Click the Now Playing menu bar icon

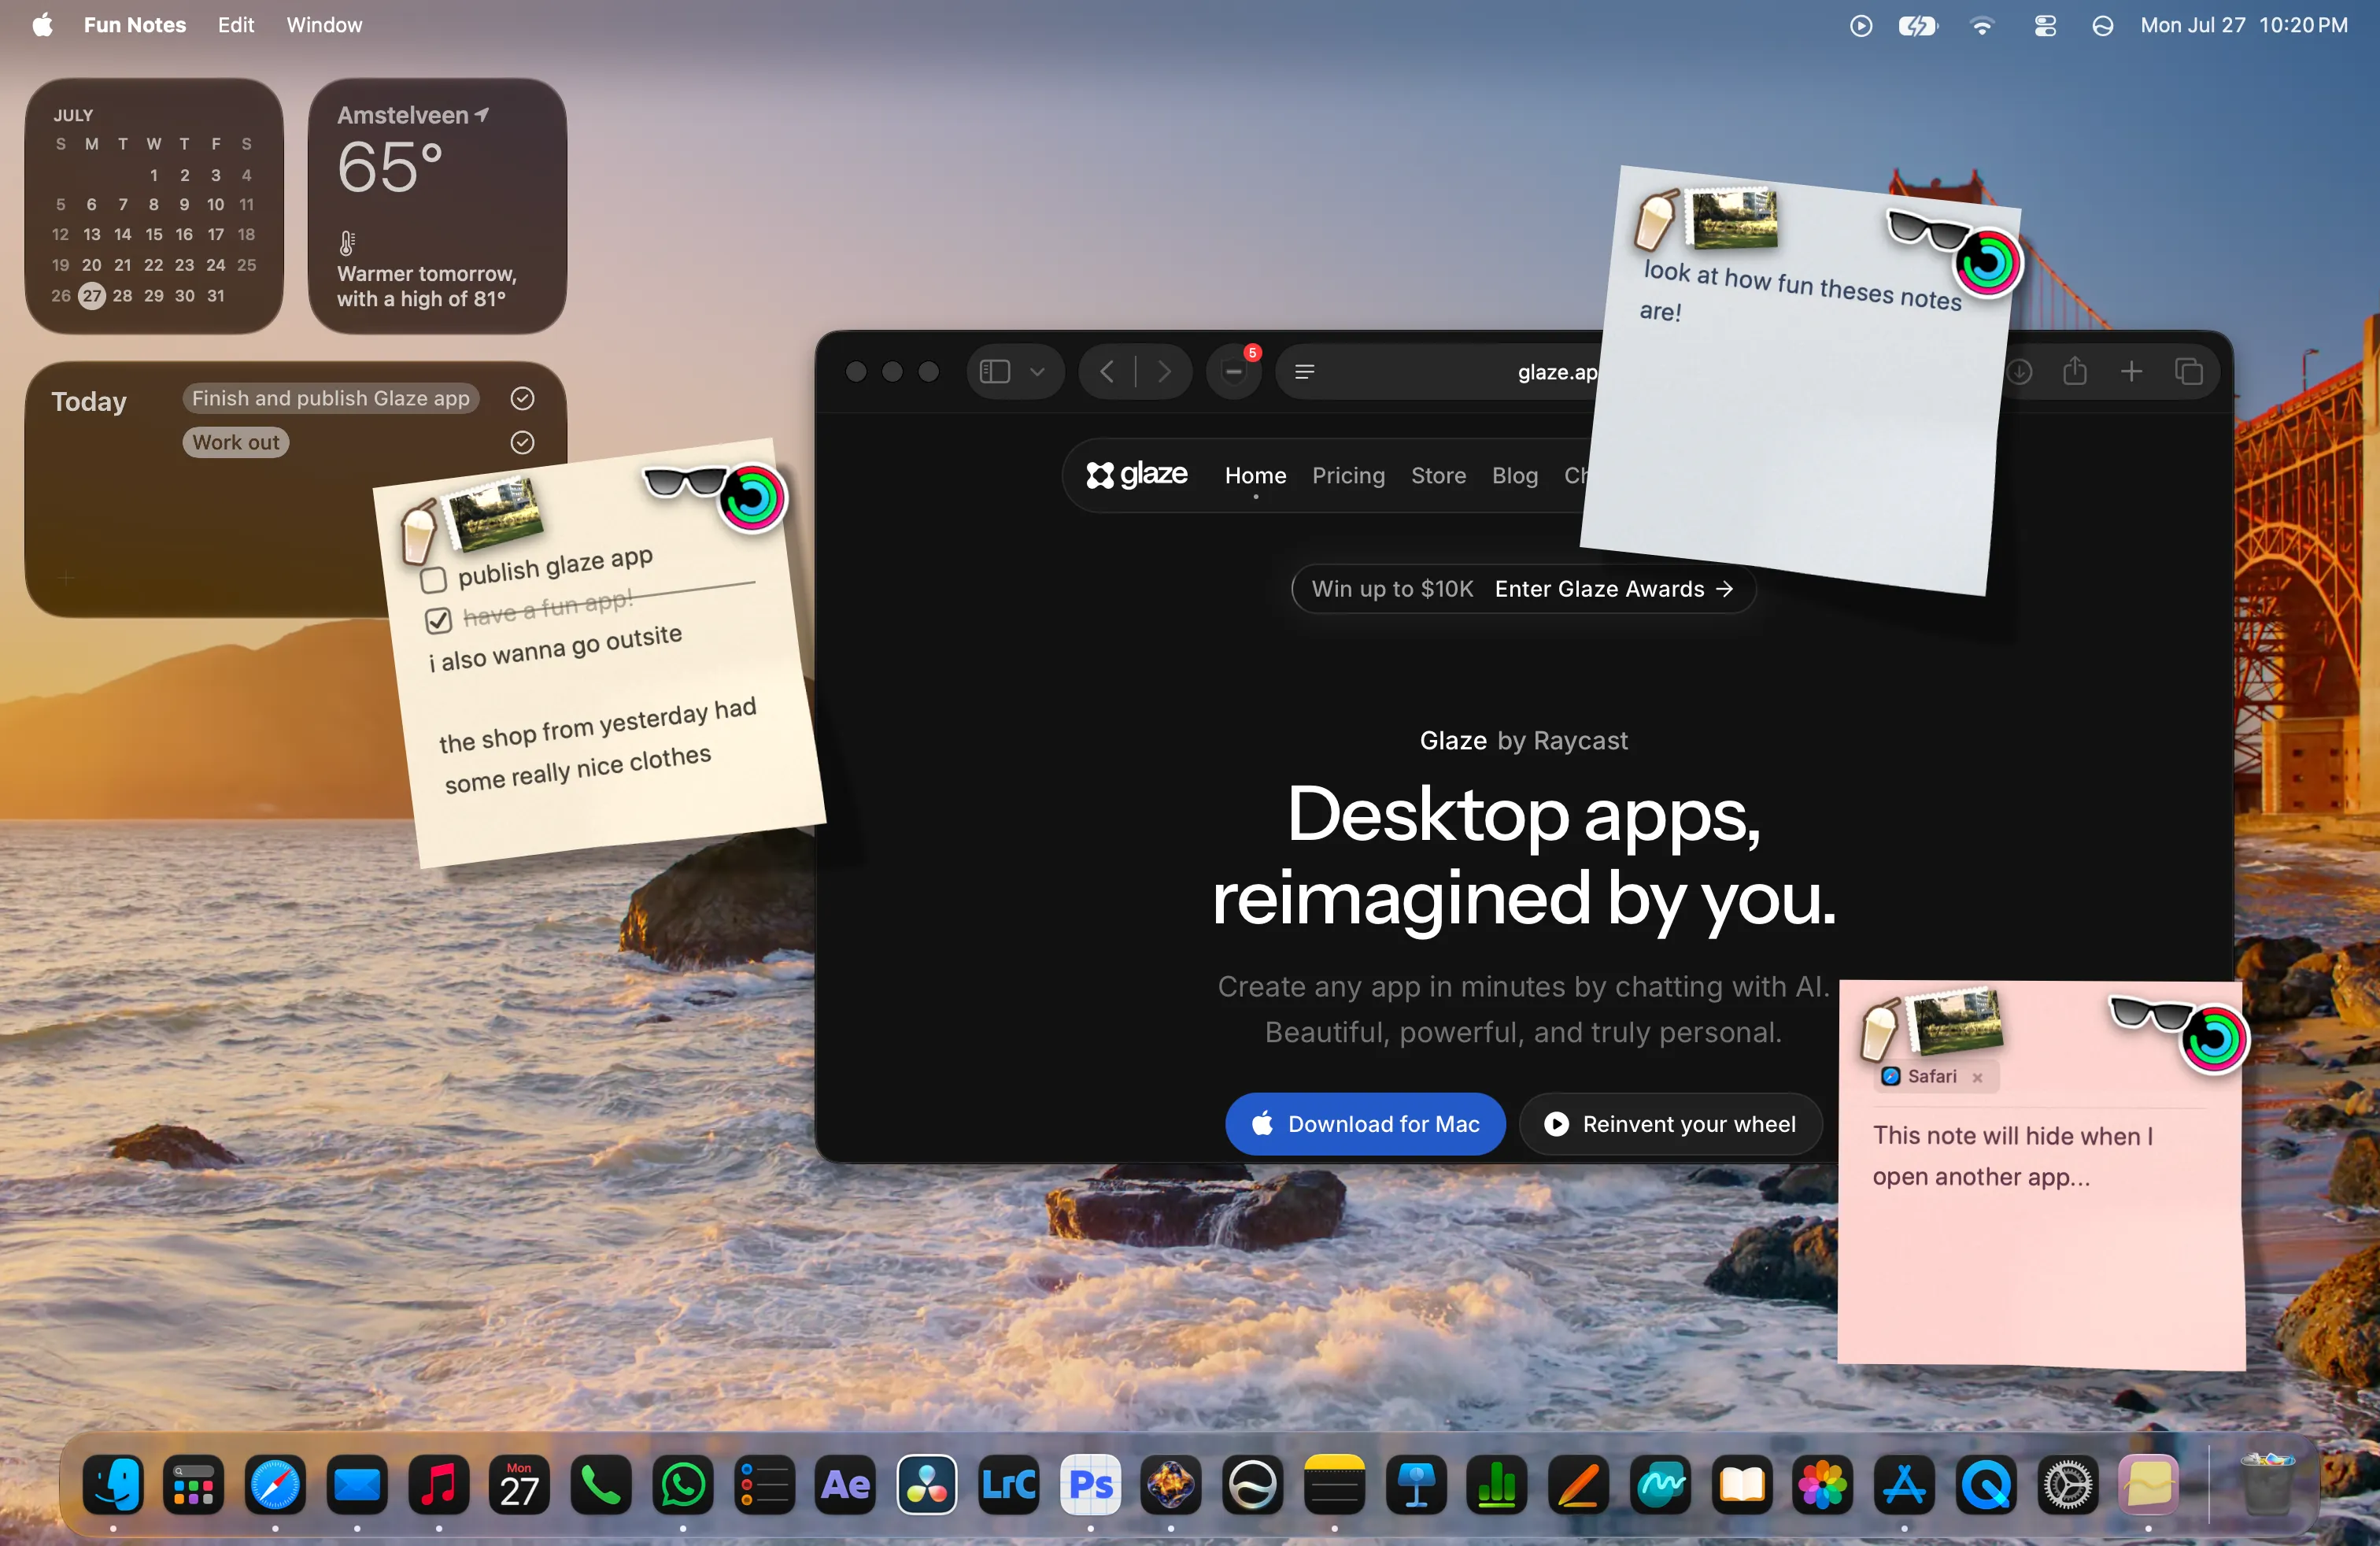[x=1860, y=26]
